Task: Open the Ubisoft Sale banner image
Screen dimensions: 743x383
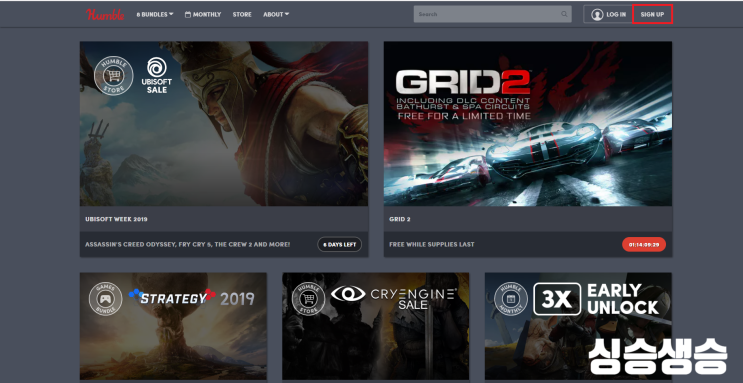Action: pyautogui.click(x=224, y=124)
